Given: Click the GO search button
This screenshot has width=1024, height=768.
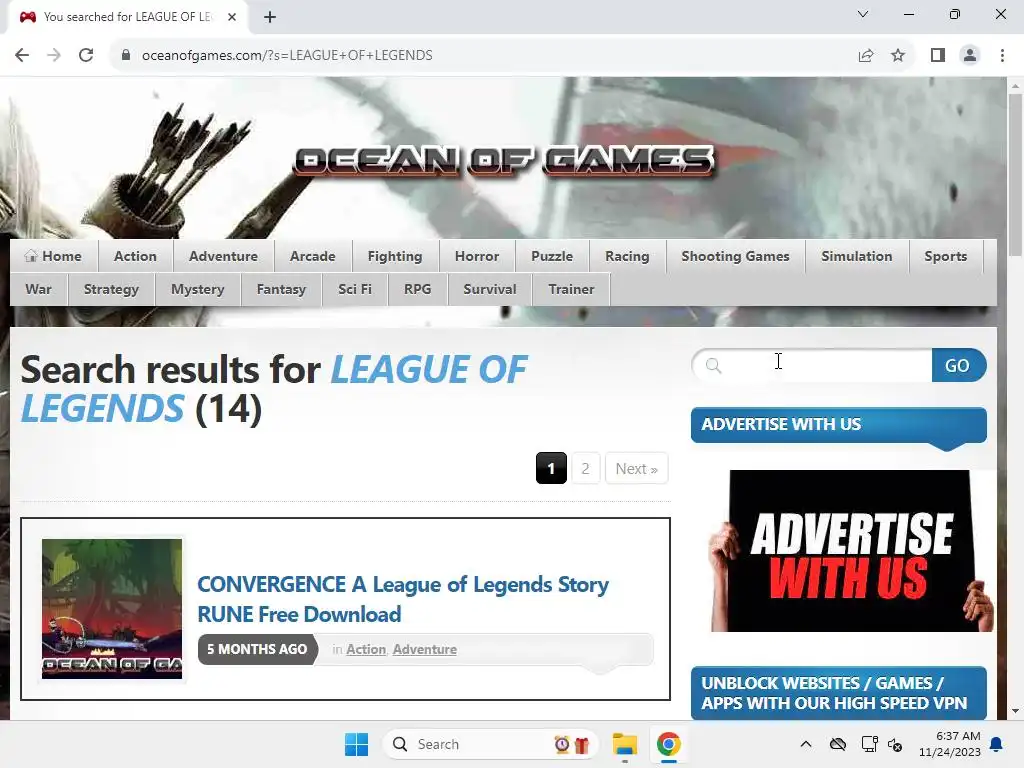Looking at the screenshot, I should click(958, 365).
